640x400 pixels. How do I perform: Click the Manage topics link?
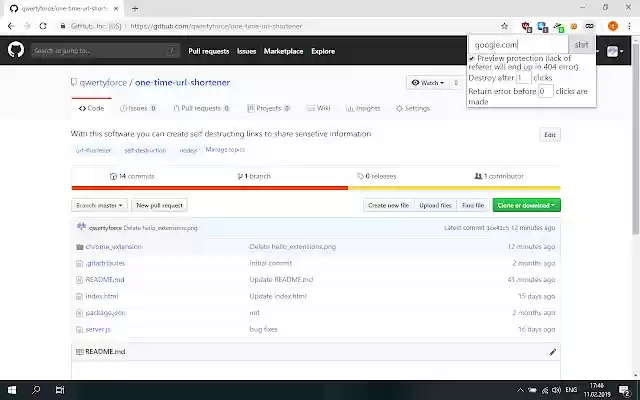[225, 150]
